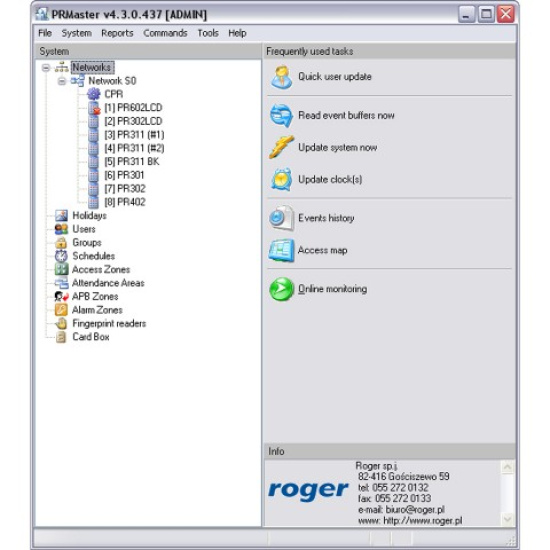The width and height of the screenshot is (550, 550).
Task: Click the [5] PR311 BK controller icon
Action: (93, 162)
